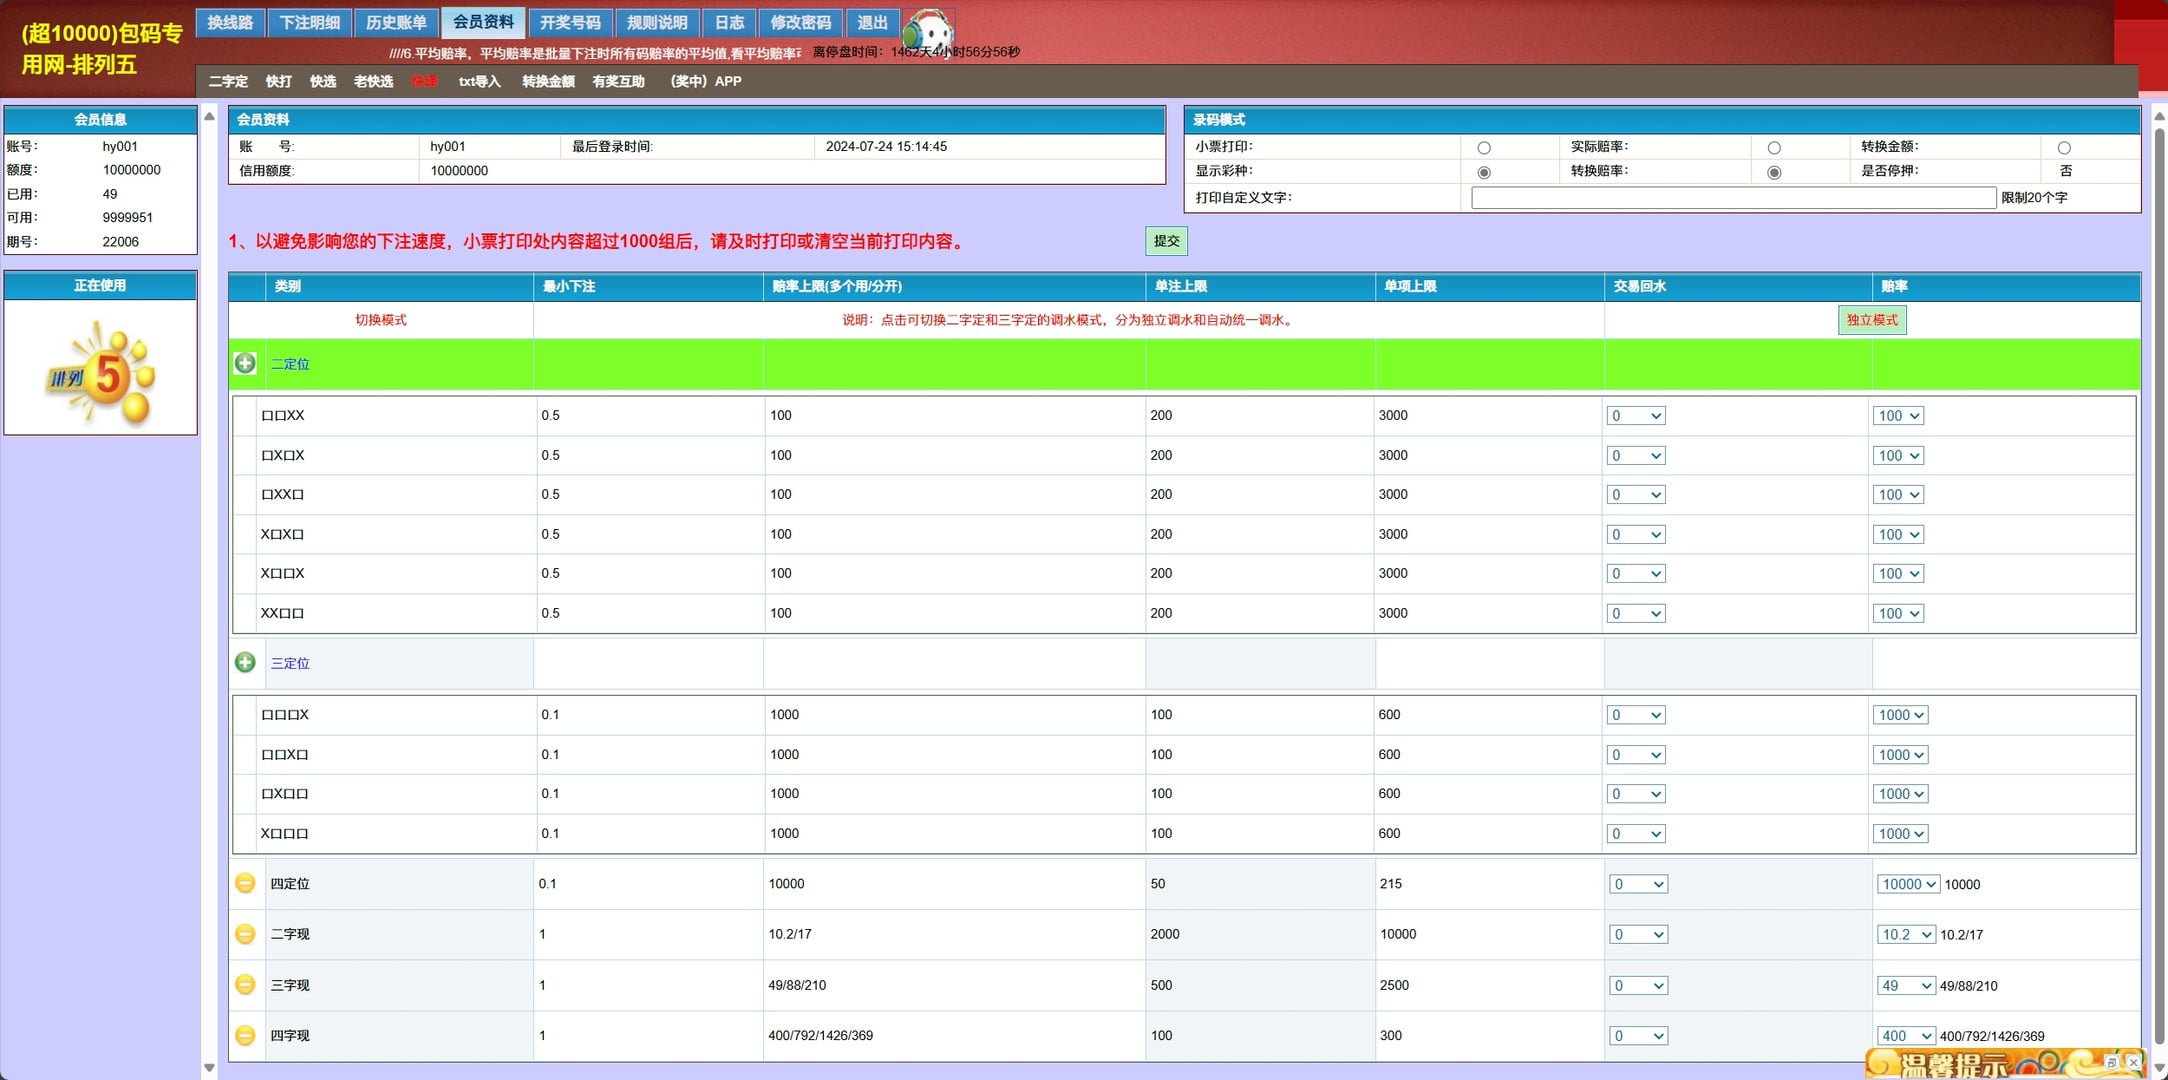Open 口口XX 赔率 dropdown showing 100
The width and height of the screenshot is (2168, 1080).
click(x=1898, y=416)
